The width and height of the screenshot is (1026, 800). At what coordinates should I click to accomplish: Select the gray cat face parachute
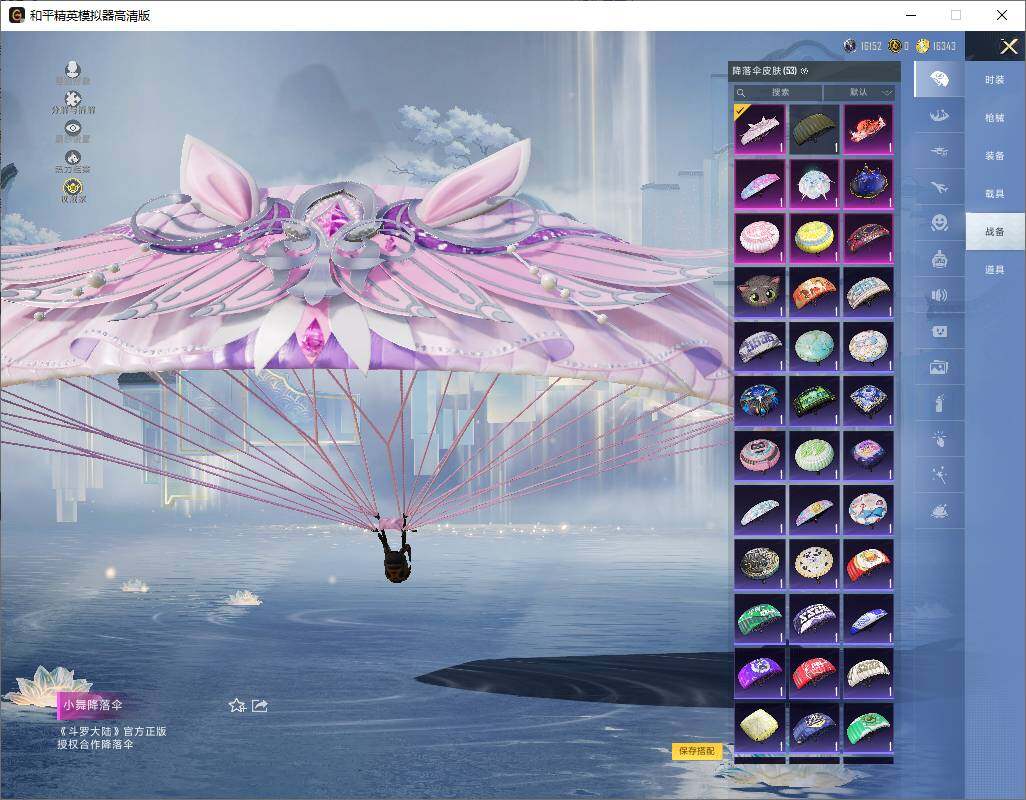(759, 292)
